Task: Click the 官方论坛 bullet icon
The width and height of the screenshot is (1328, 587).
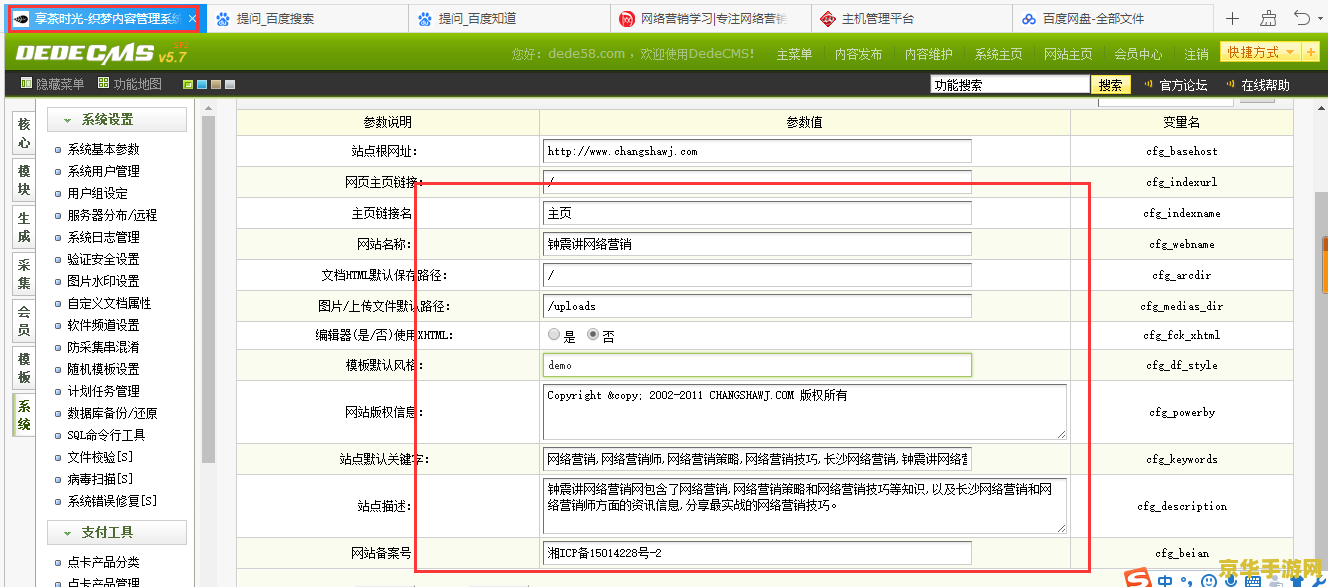Action: tap(1148, 85)
